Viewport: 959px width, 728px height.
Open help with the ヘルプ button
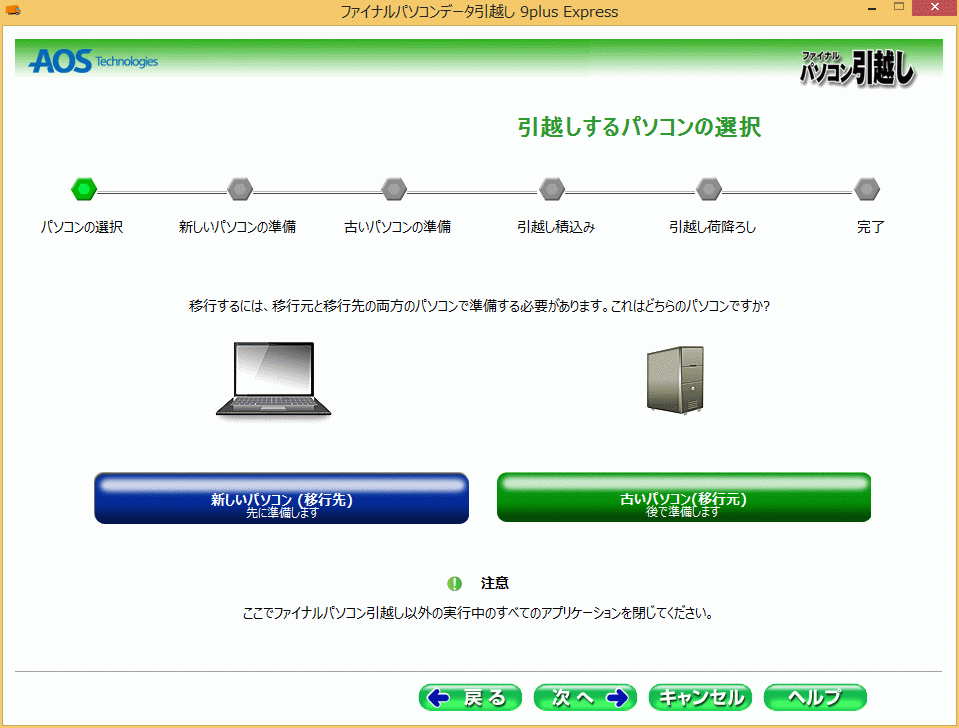(x=814, y=697)
